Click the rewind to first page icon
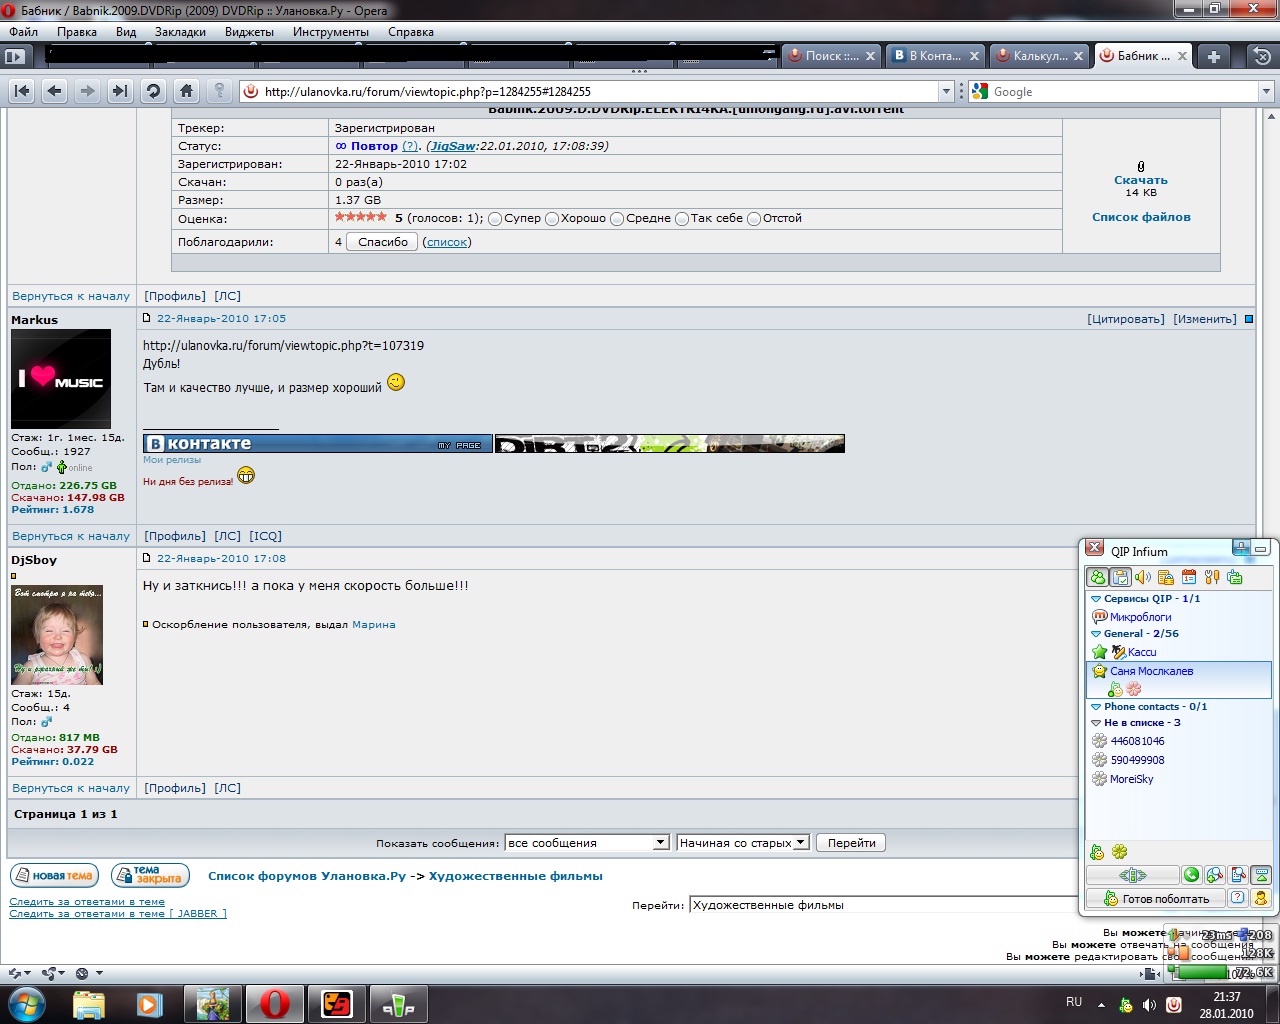The width and height of the screenshot is (1280, 1024). pyautogui.click(x=22, y=91)
